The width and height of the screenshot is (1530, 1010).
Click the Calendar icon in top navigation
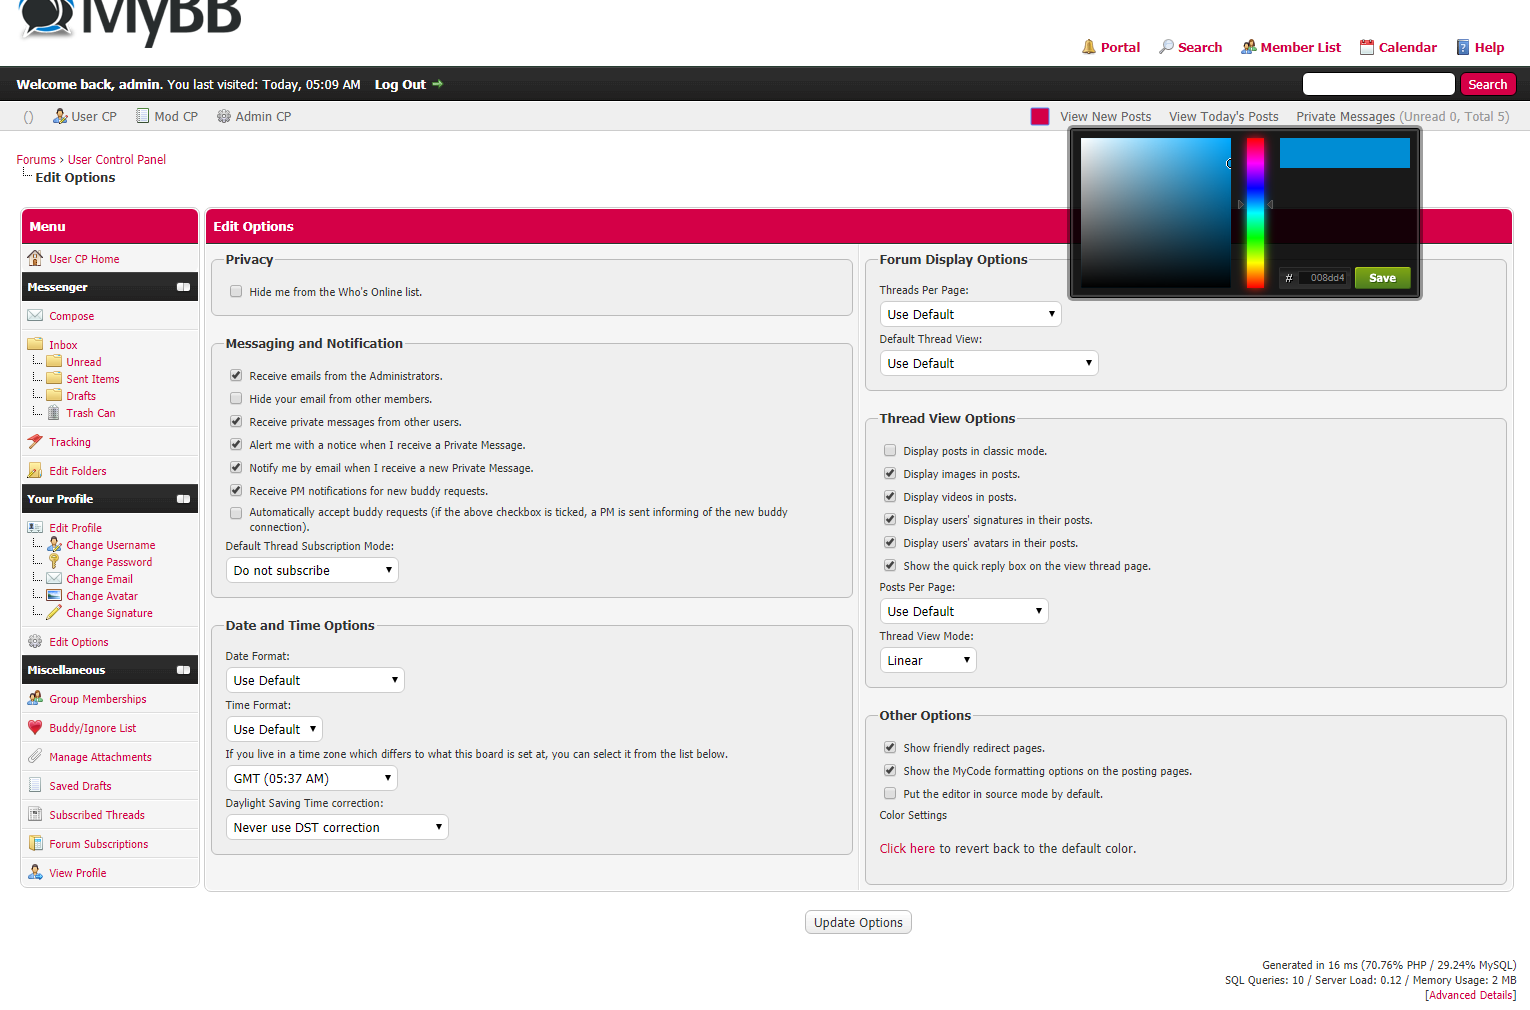tap(1366, 47)
